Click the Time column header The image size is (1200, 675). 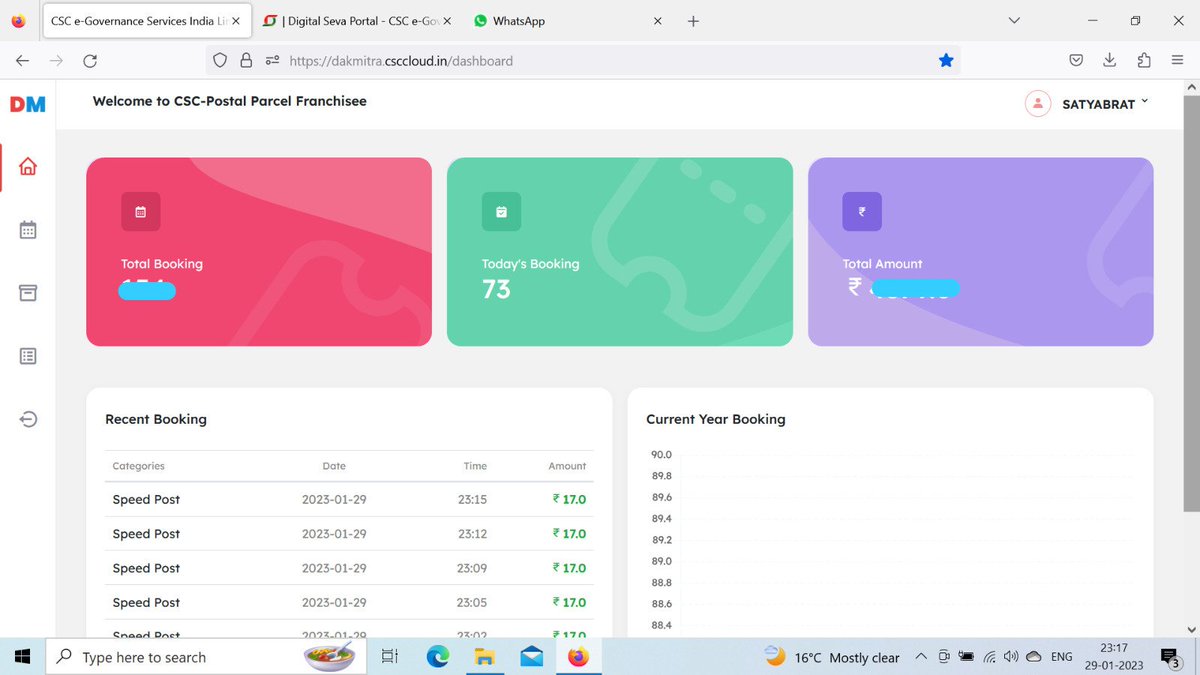(x=475, y=466)
